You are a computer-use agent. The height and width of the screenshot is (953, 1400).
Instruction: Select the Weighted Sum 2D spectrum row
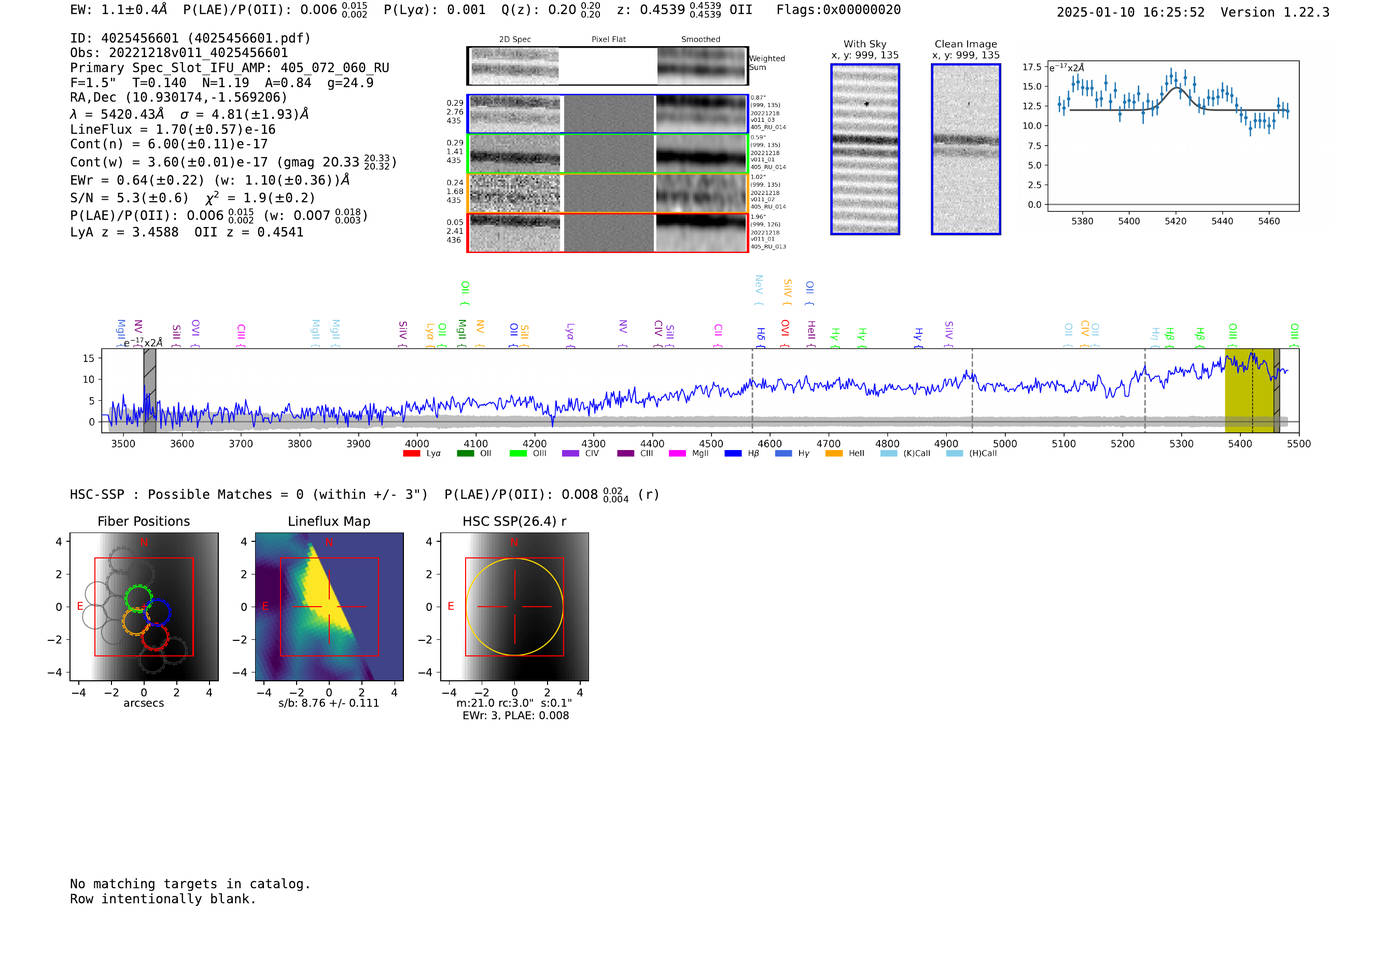(x=607, y=66)
